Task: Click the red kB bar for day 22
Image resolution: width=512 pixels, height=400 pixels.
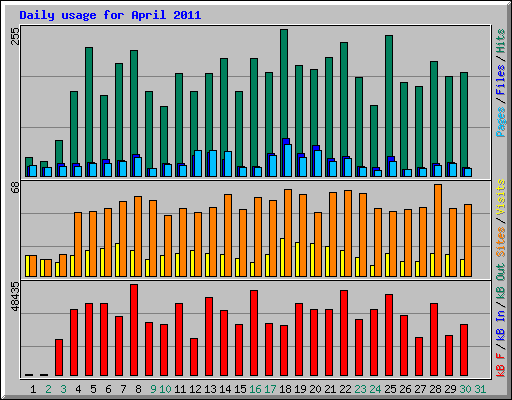Action: (x=344, y=333)
